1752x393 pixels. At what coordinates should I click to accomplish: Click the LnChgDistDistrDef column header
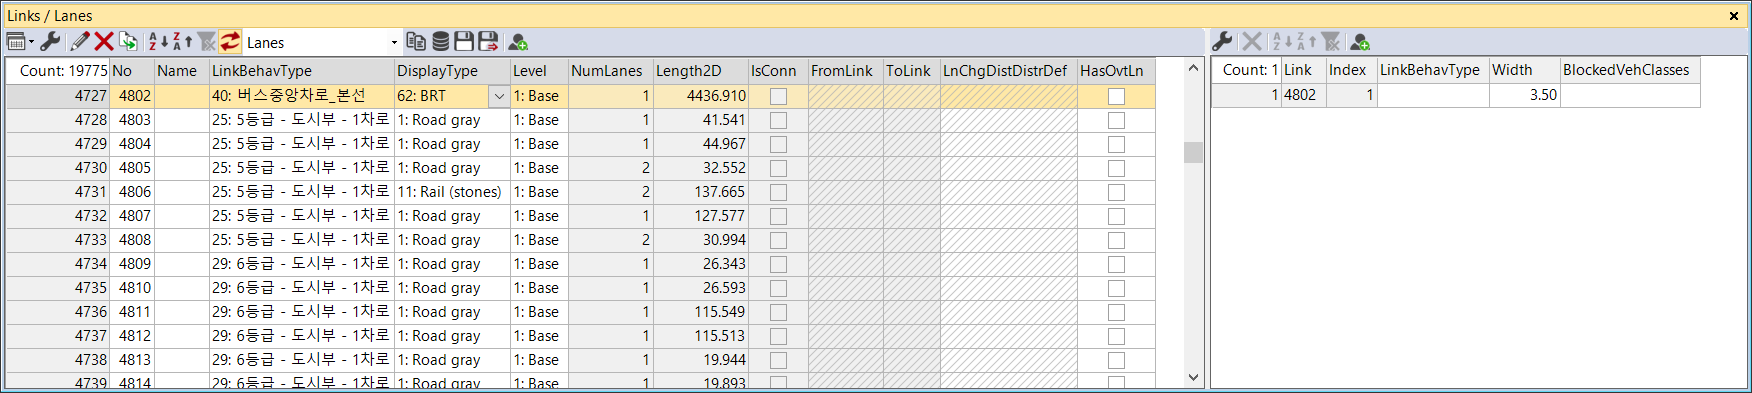pyautogui.click(x=1008, y=71)
